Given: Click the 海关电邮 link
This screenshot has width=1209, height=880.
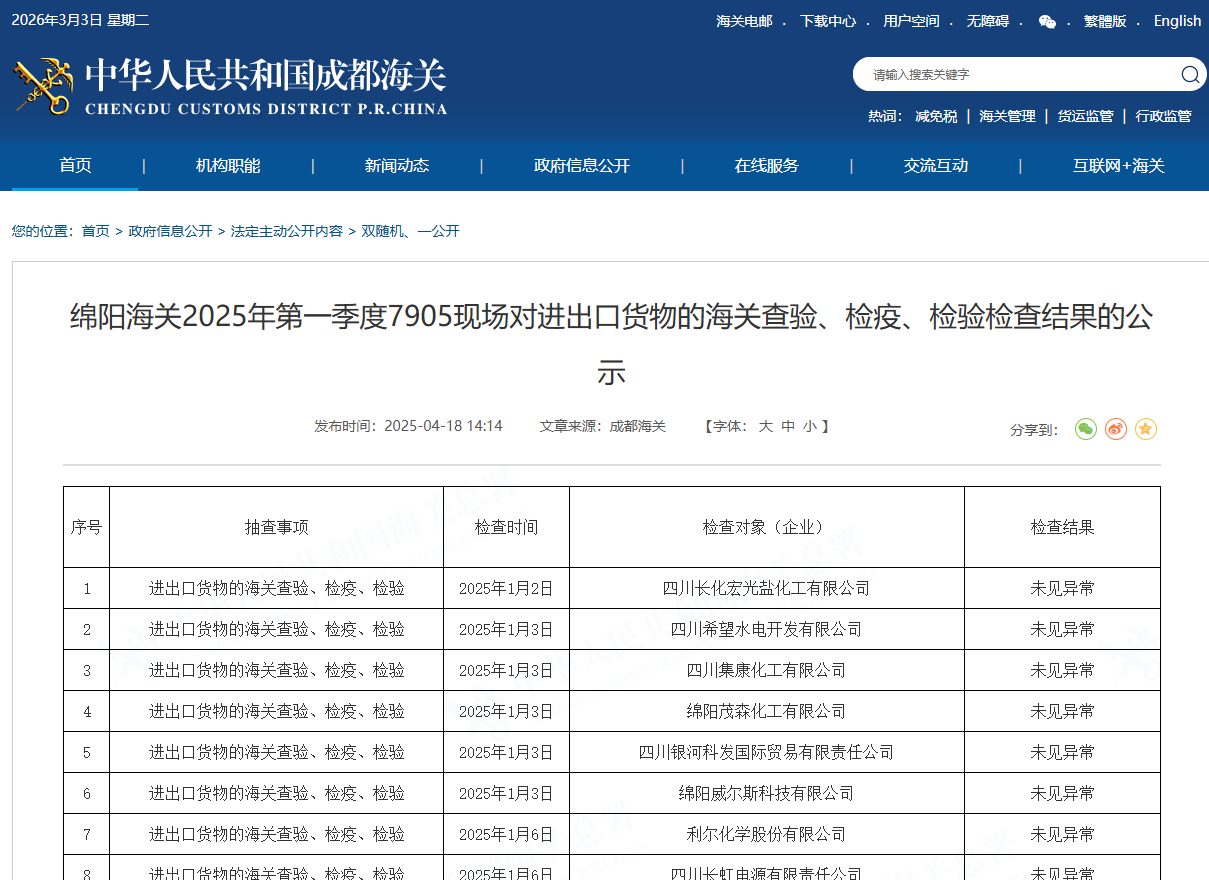Looking at the screenshot, I should coord(744,21).
